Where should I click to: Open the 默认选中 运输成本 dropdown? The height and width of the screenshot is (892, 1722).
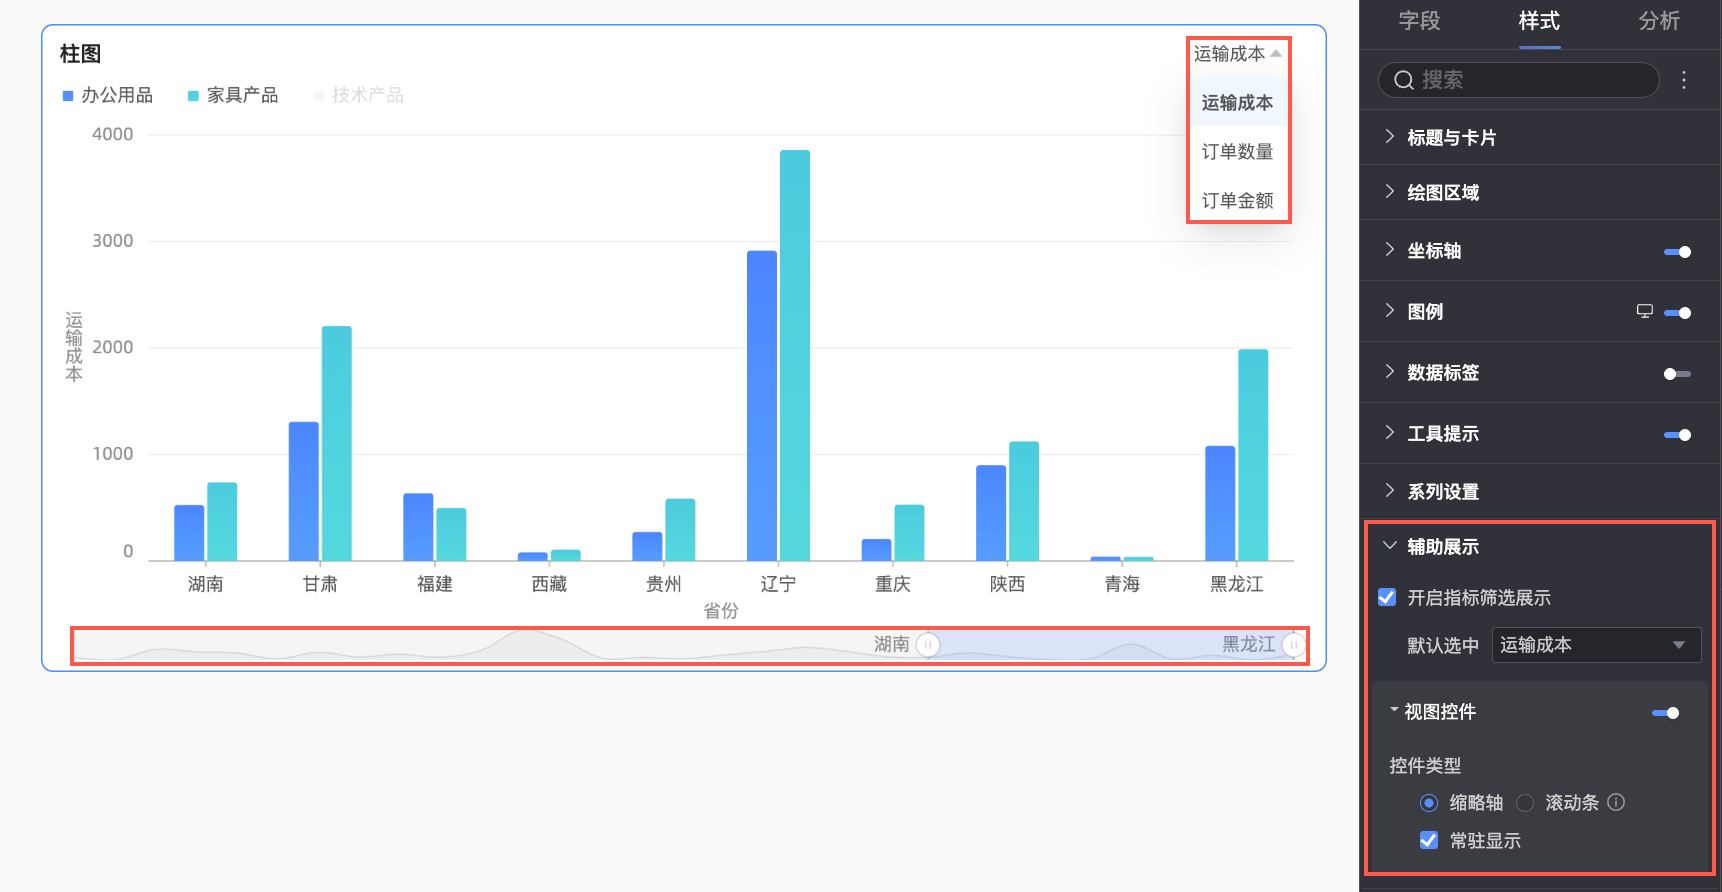pos(1596,645)
